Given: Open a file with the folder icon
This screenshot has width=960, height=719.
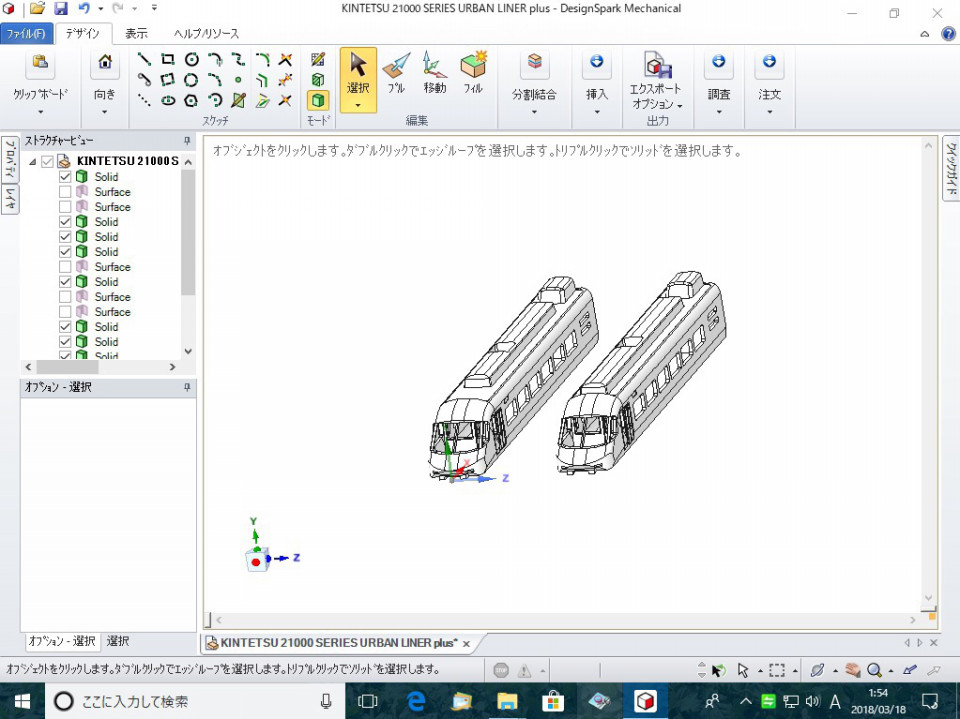Looking at the screenshot, I should (x=38, y=9).
